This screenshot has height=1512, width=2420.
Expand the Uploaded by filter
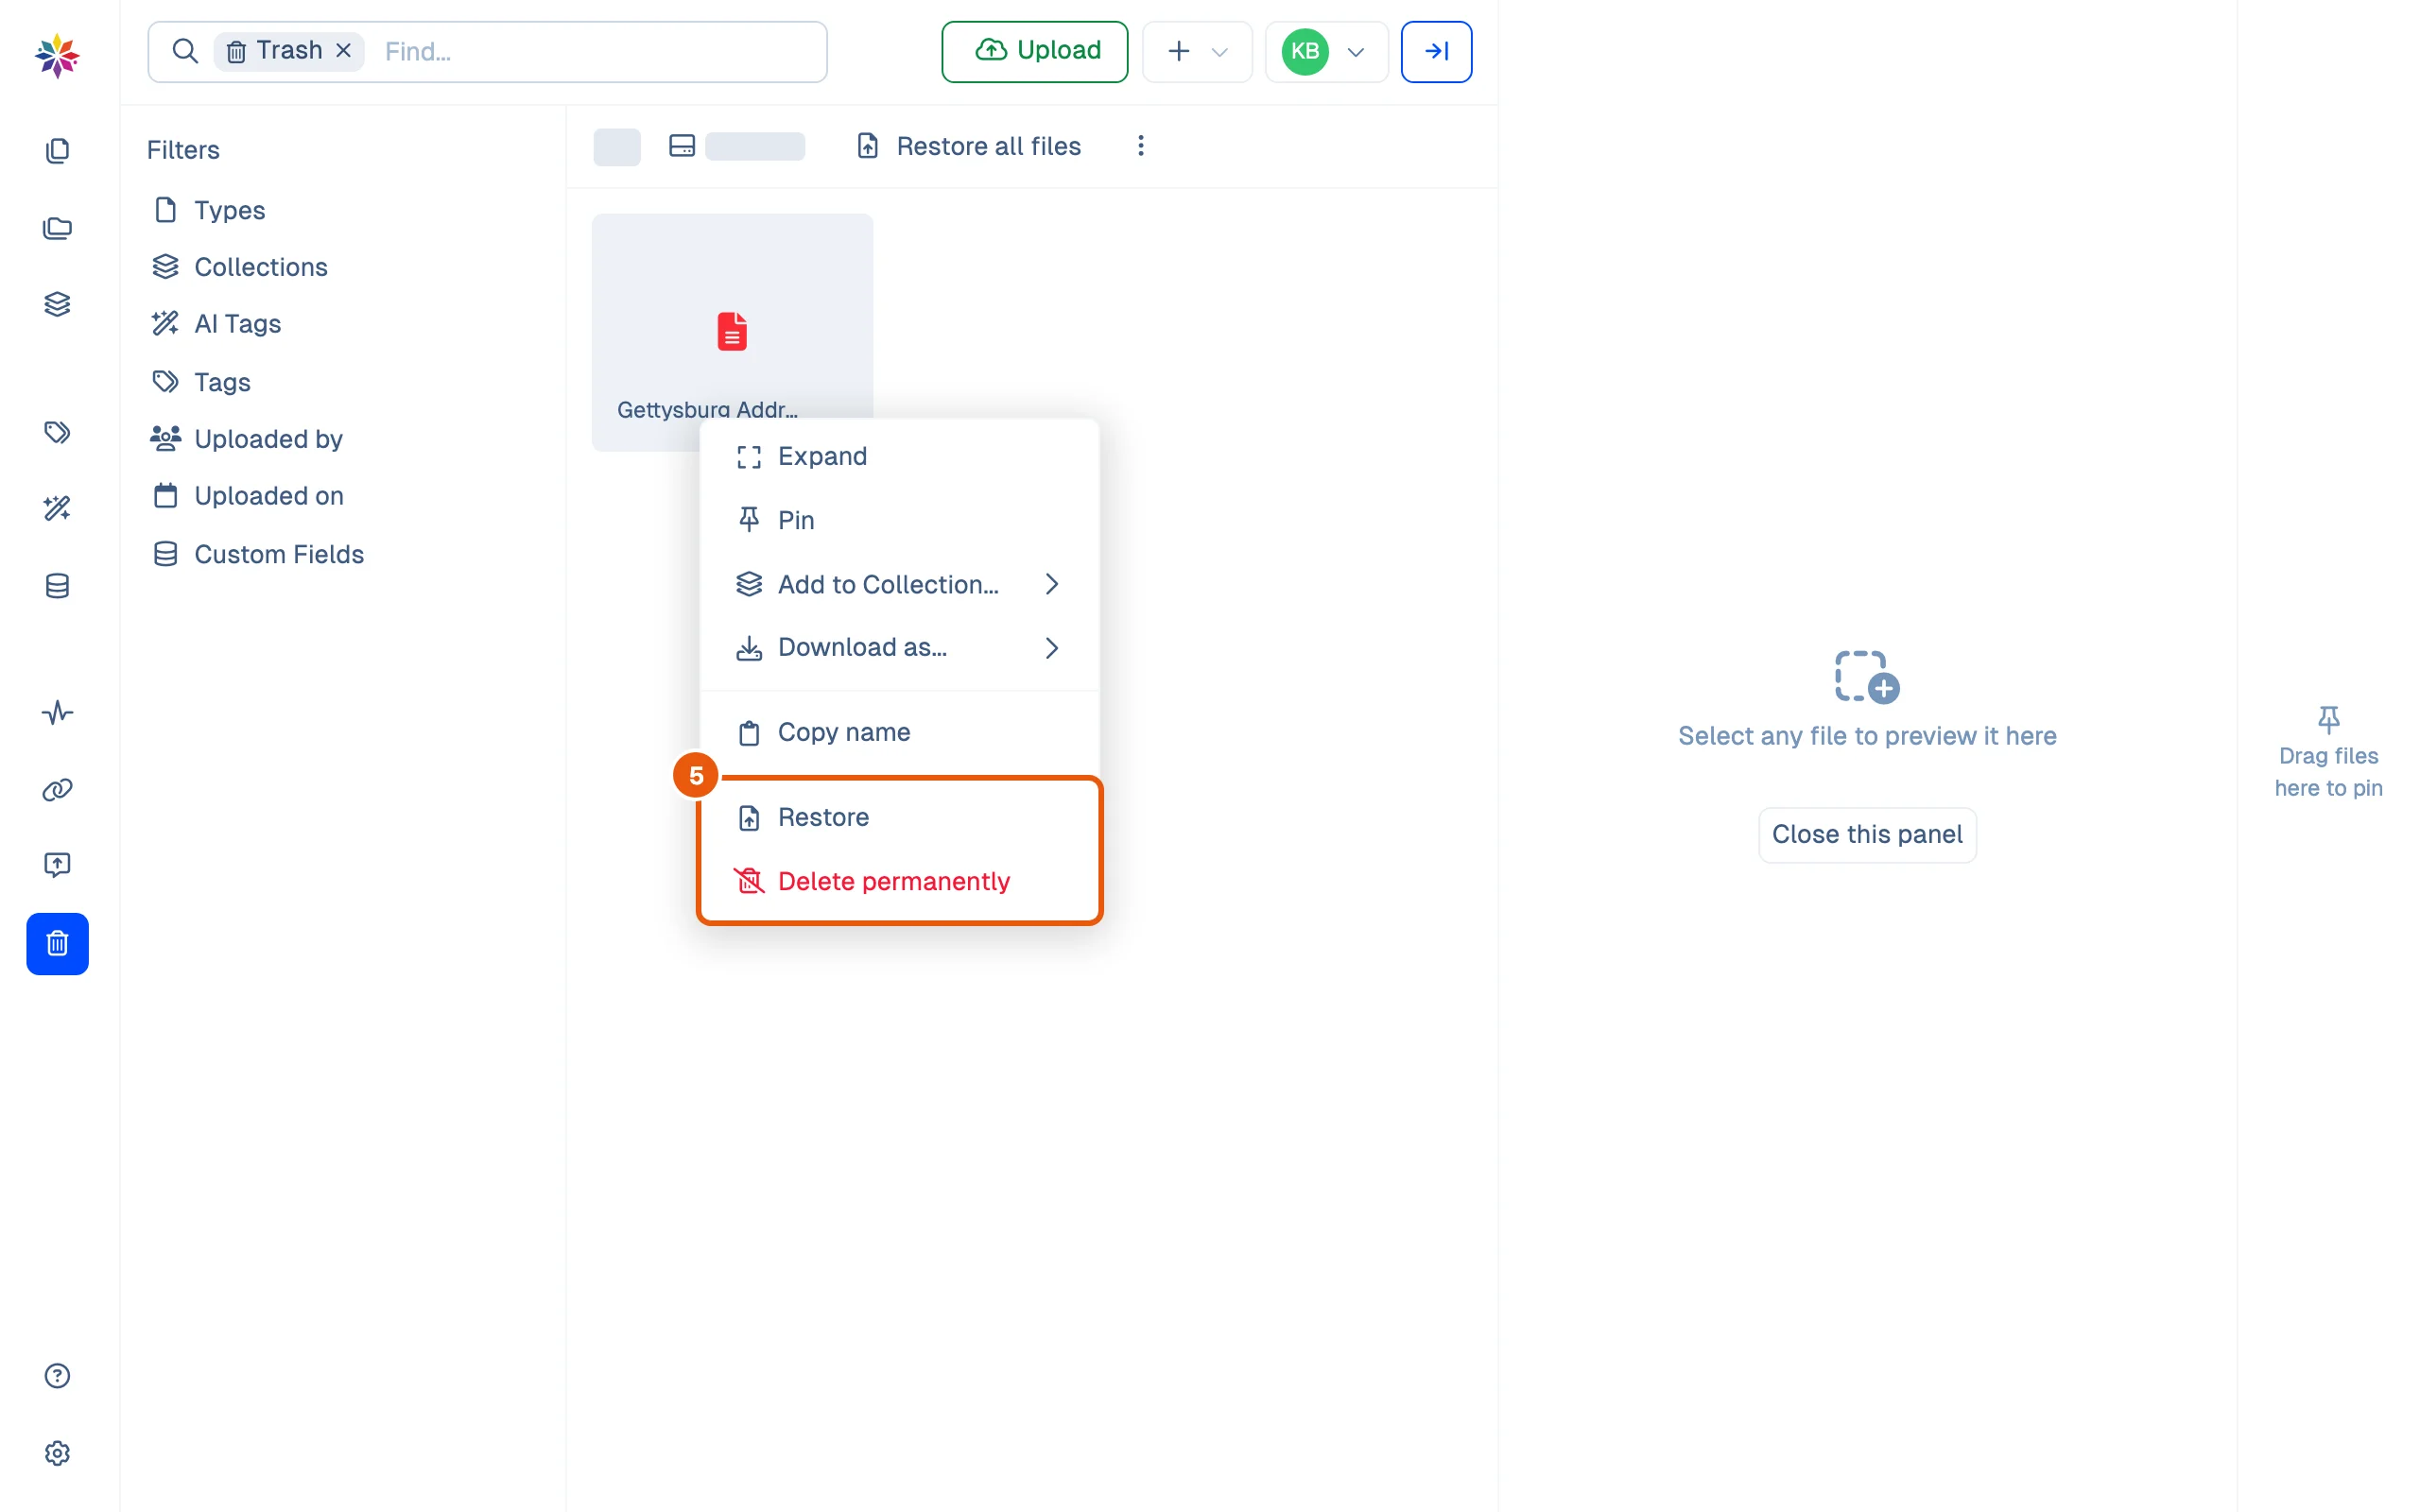(x=246, y=439)
